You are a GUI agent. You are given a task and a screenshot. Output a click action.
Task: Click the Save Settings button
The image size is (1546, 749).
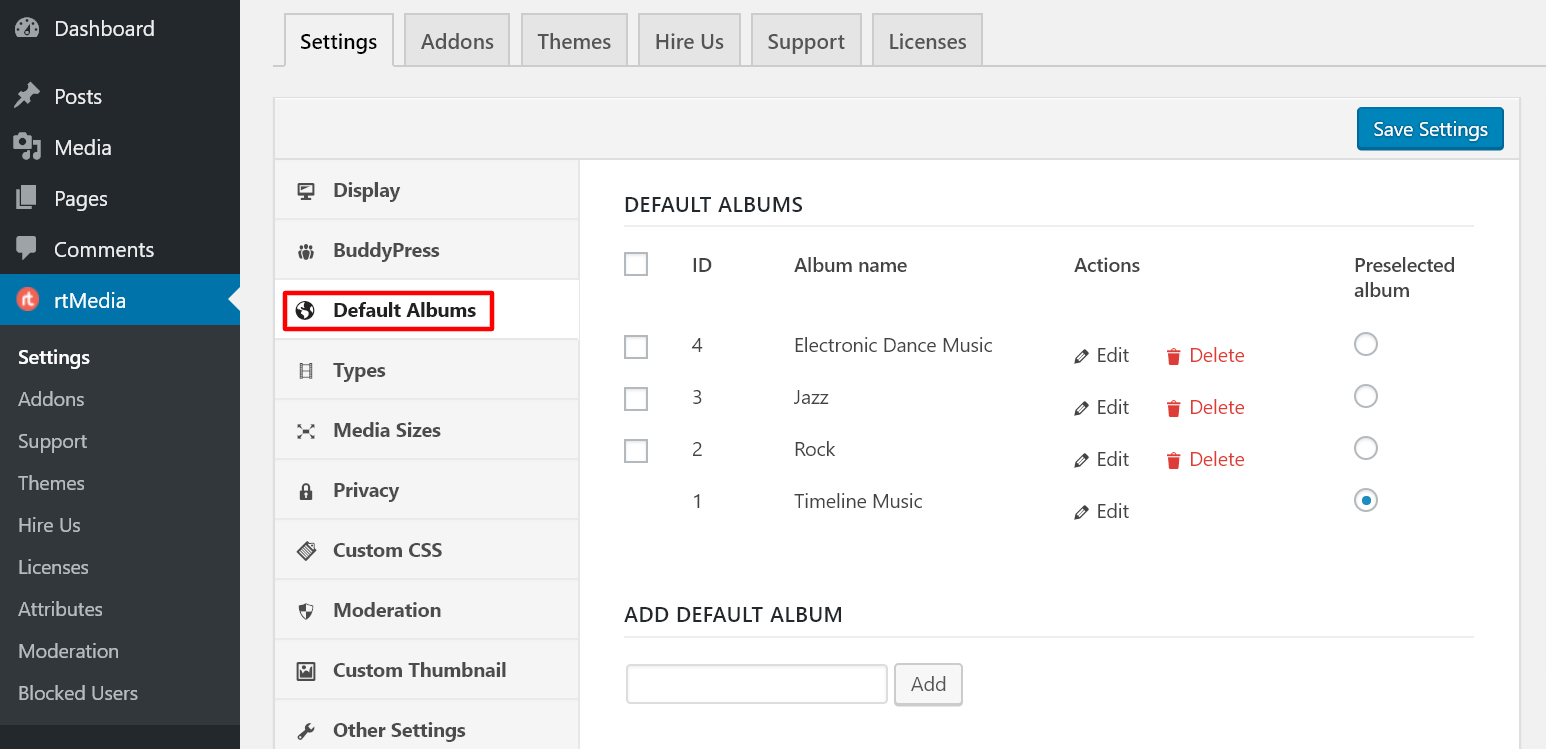[1430, 128]
